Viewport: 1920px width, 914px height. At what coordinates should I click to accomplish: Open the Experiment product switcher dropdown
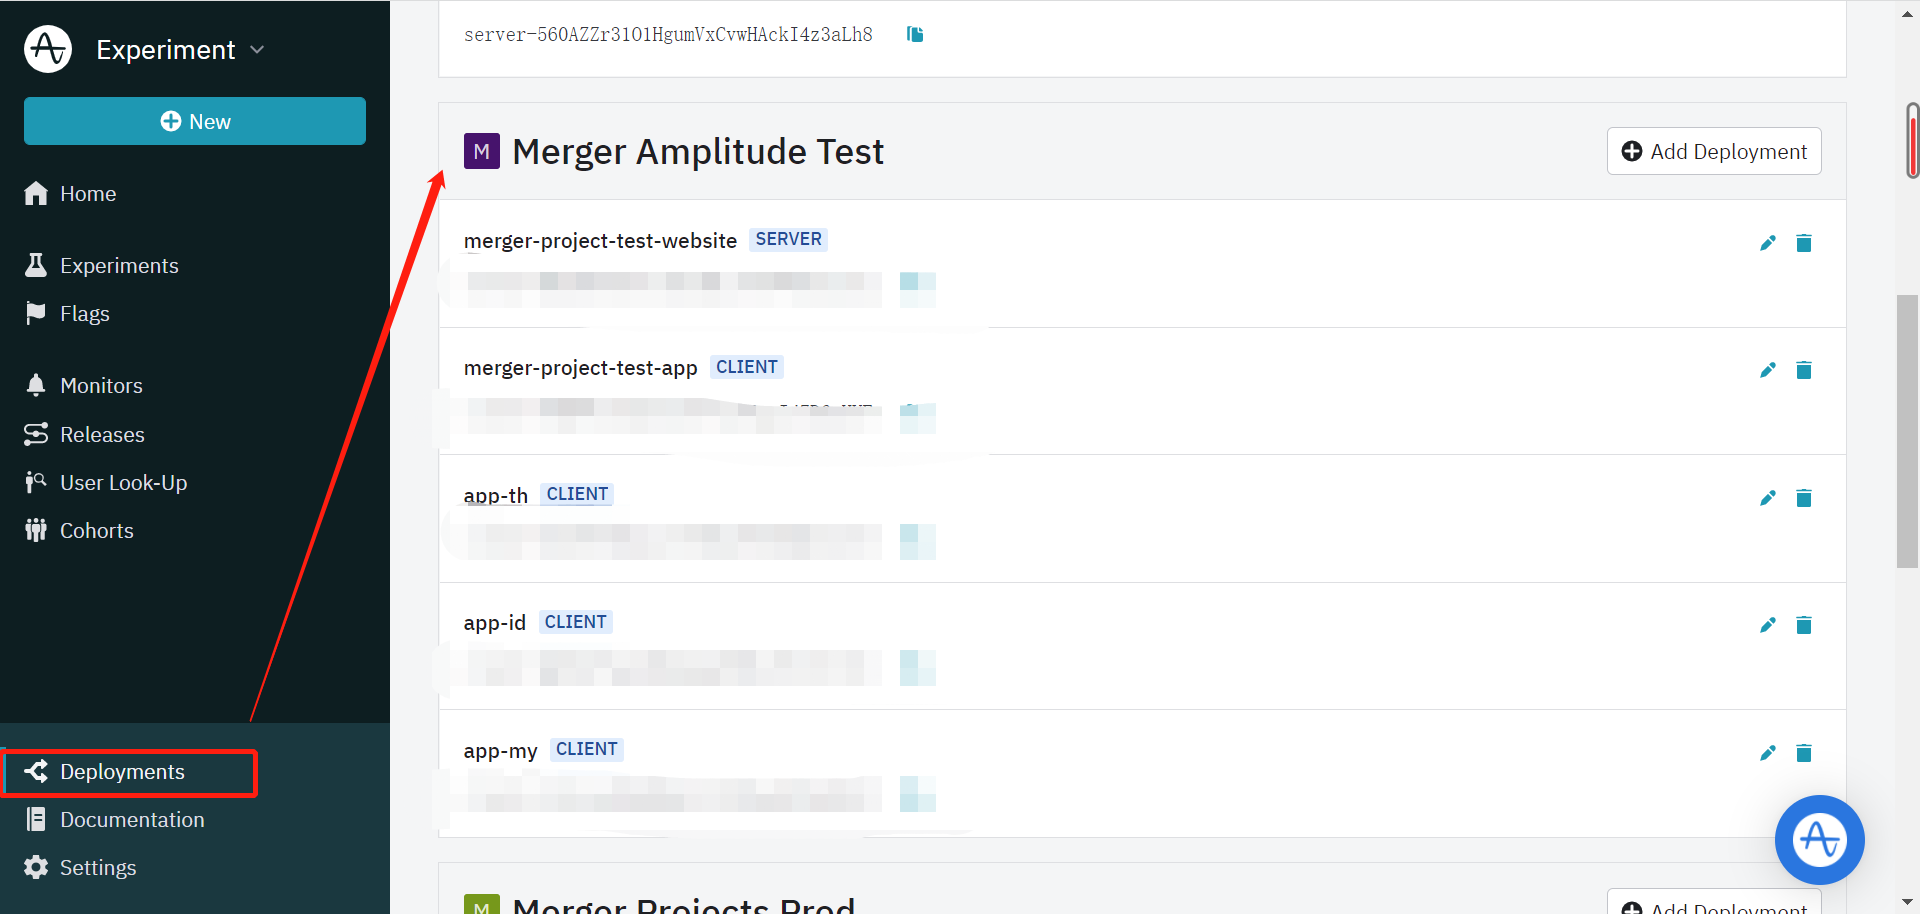point(180,50)
